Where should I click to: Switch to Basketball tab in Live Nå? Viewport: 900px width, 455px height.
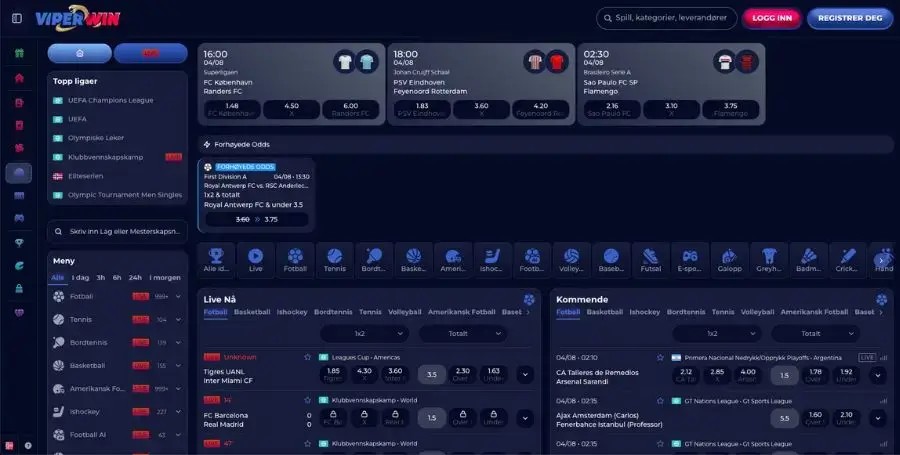252,312
